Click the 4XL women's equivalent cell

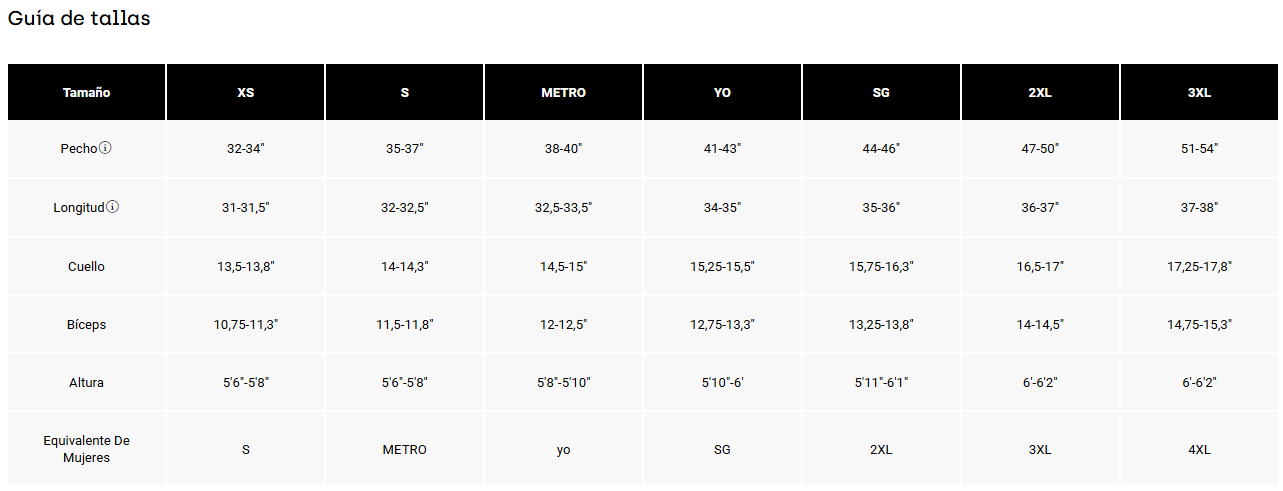coord(1199,449)
